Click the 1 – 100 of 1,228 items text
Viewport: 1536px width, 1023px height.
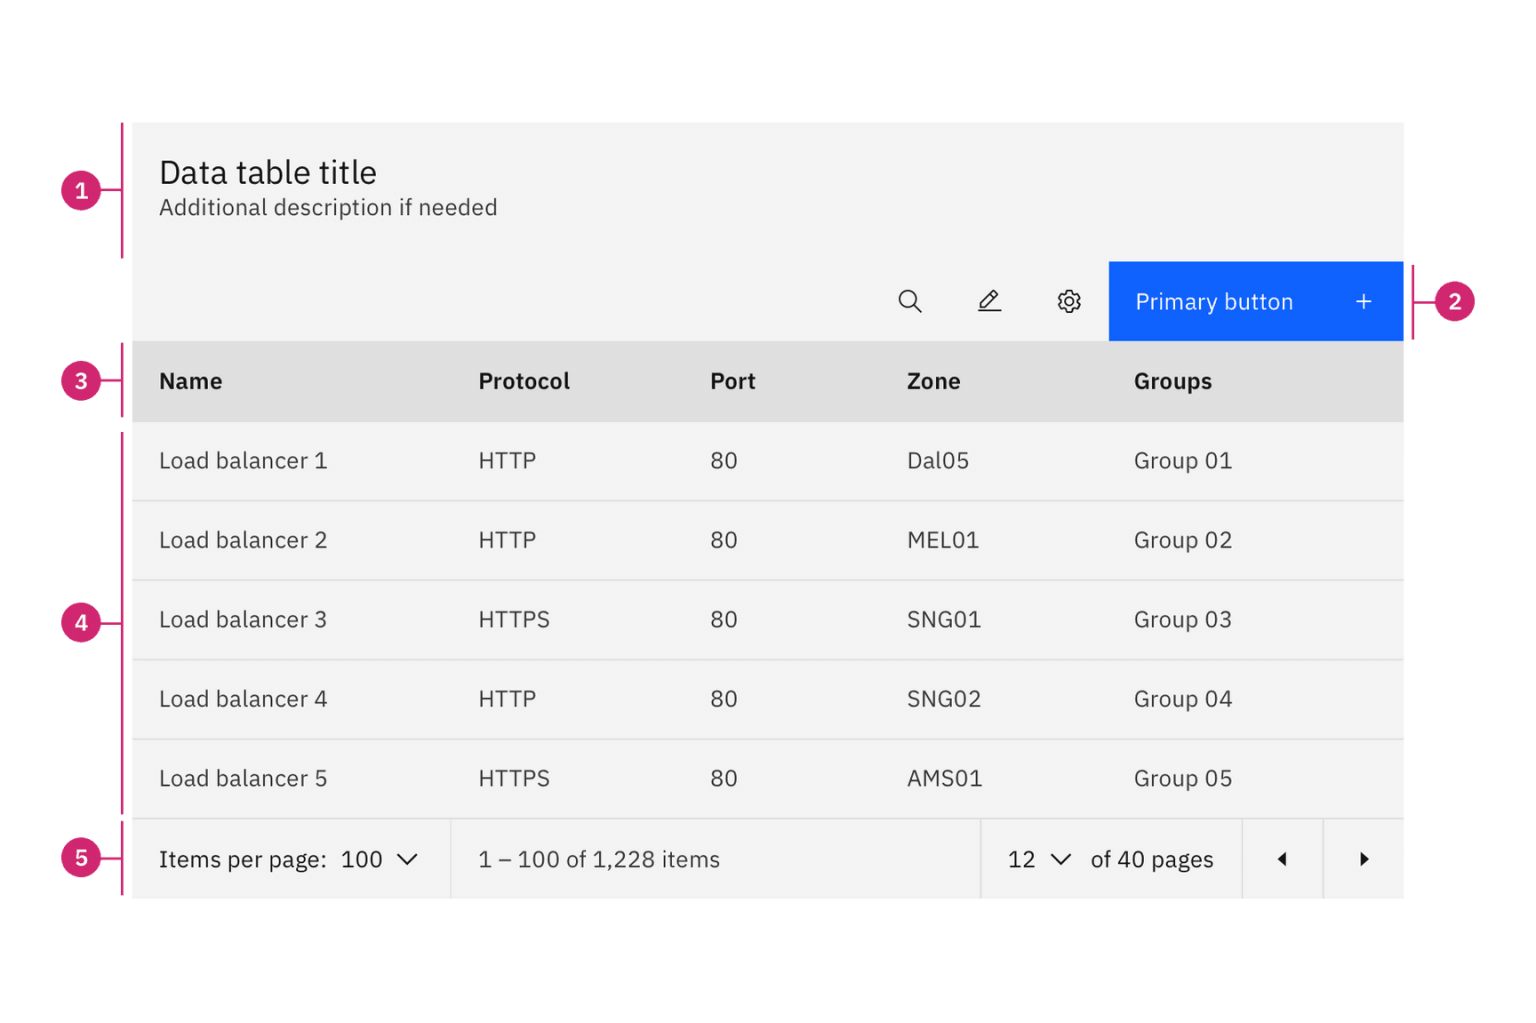pos(598,858)
